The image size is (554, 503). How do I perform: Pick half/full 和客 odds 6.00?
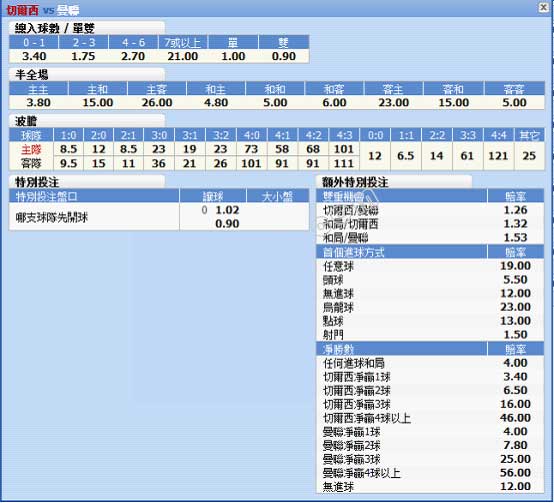pyautogui.click(x=334, y=103)
